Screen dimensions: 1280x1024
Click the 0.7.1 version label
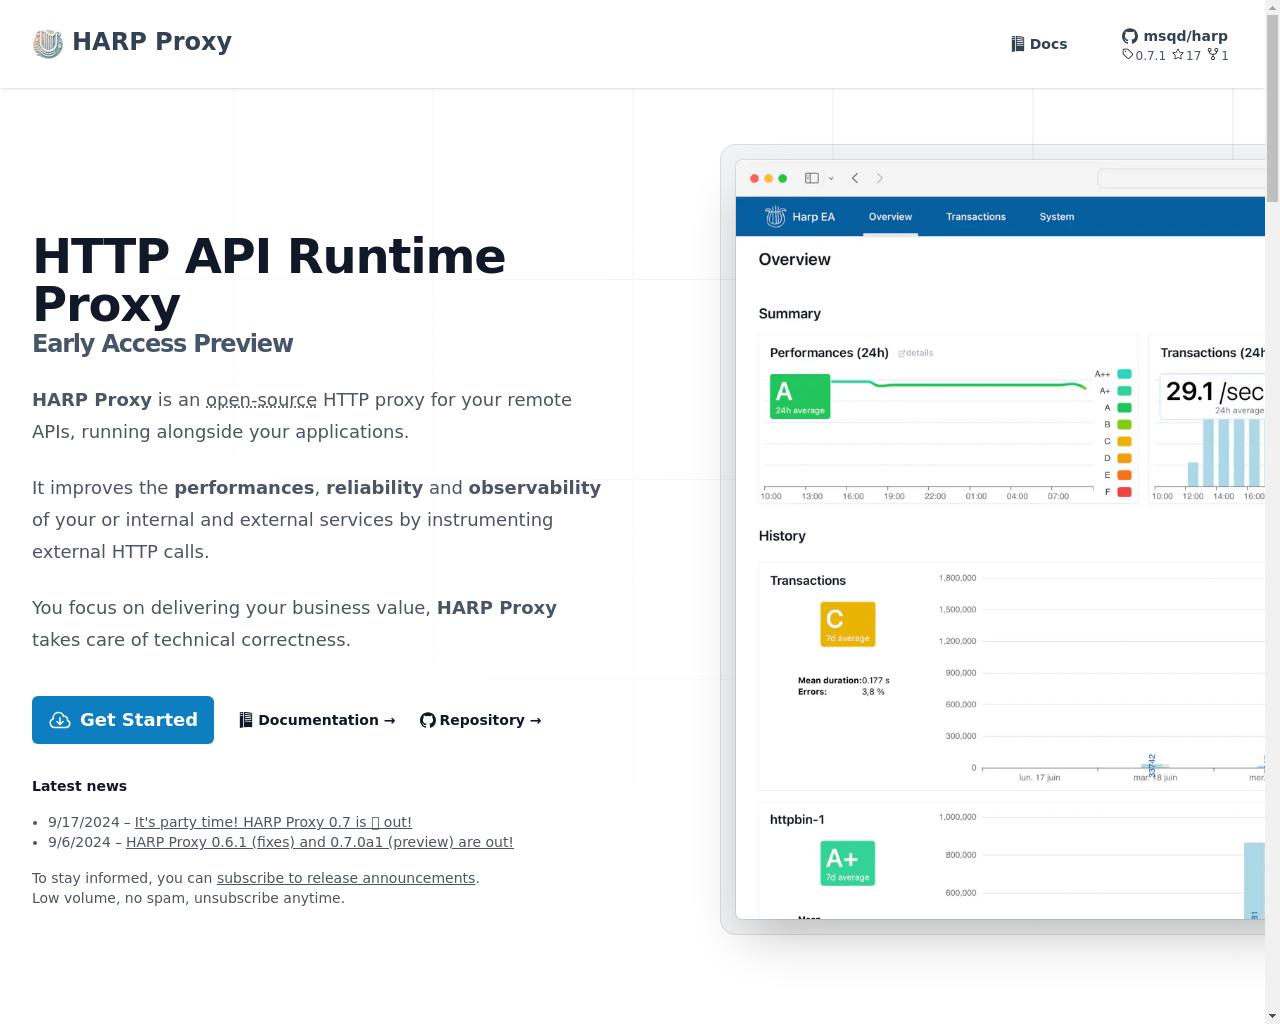tap(1151, 55)
